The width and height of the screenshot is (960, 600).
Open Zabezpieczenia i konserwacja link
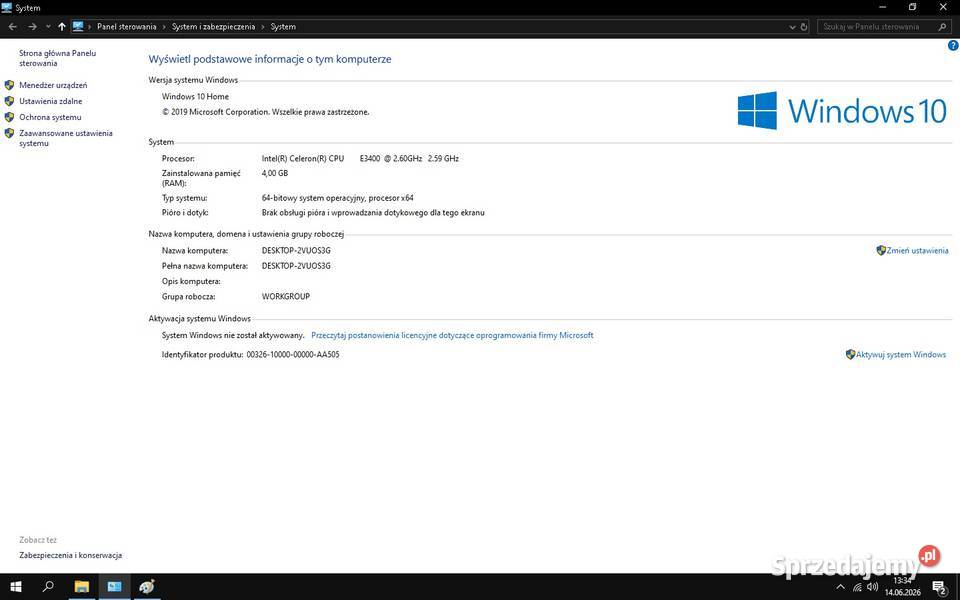(x=70, y=555)
